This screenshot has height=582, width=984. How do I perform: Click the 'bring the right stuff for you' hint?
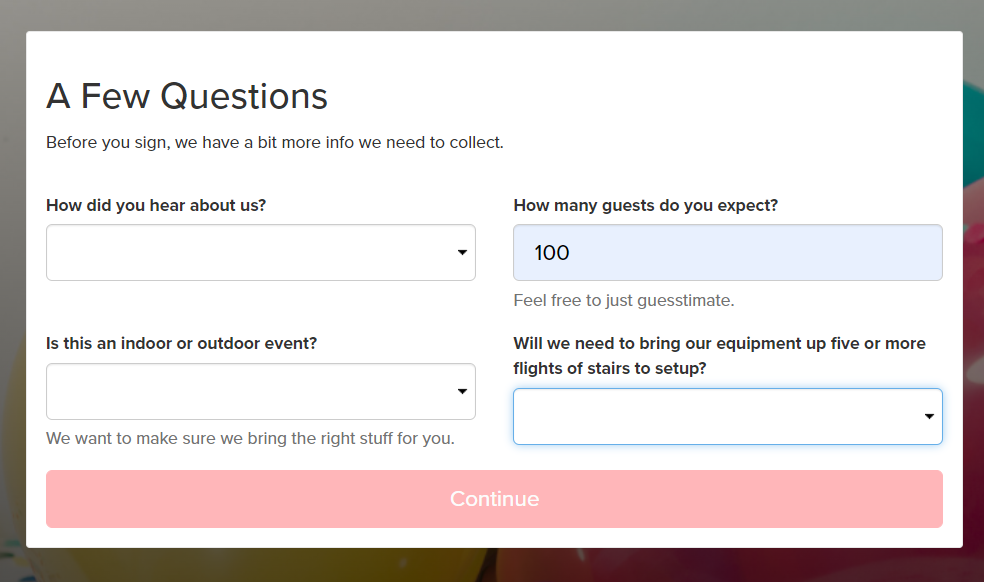(x=250, y=438)
